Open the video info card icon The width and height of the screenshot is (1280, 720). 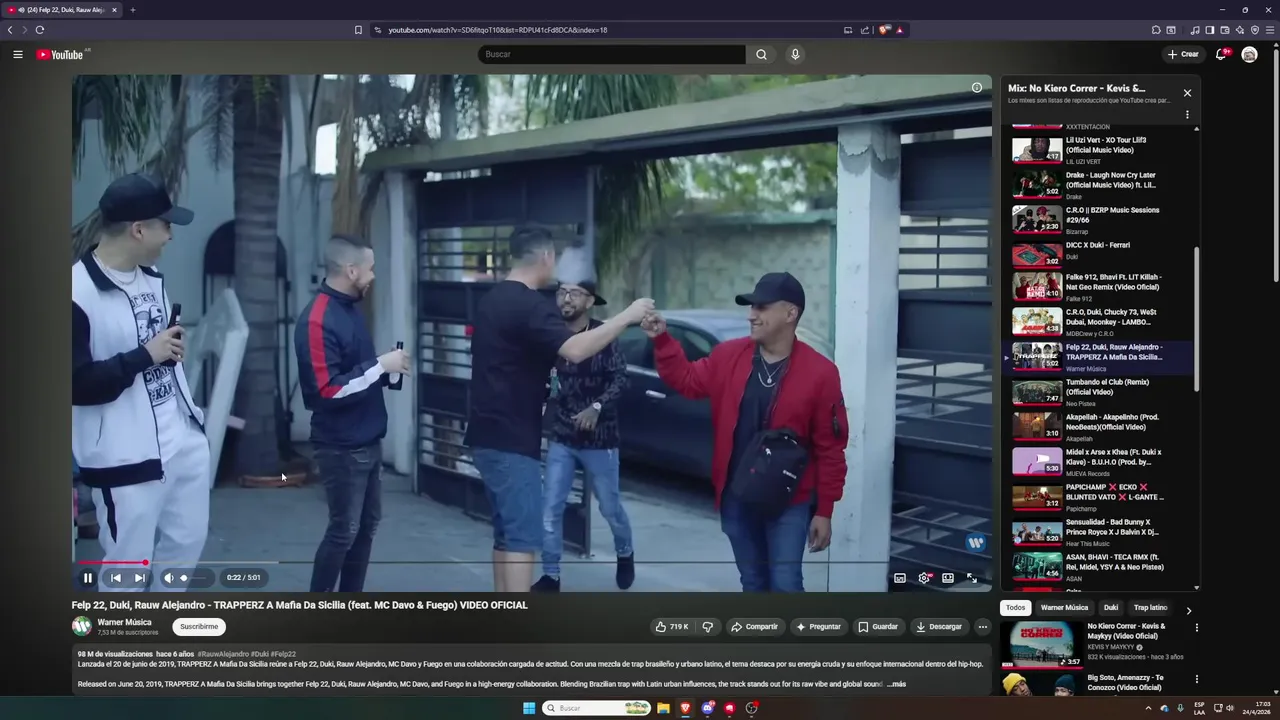tap(977, 87)
